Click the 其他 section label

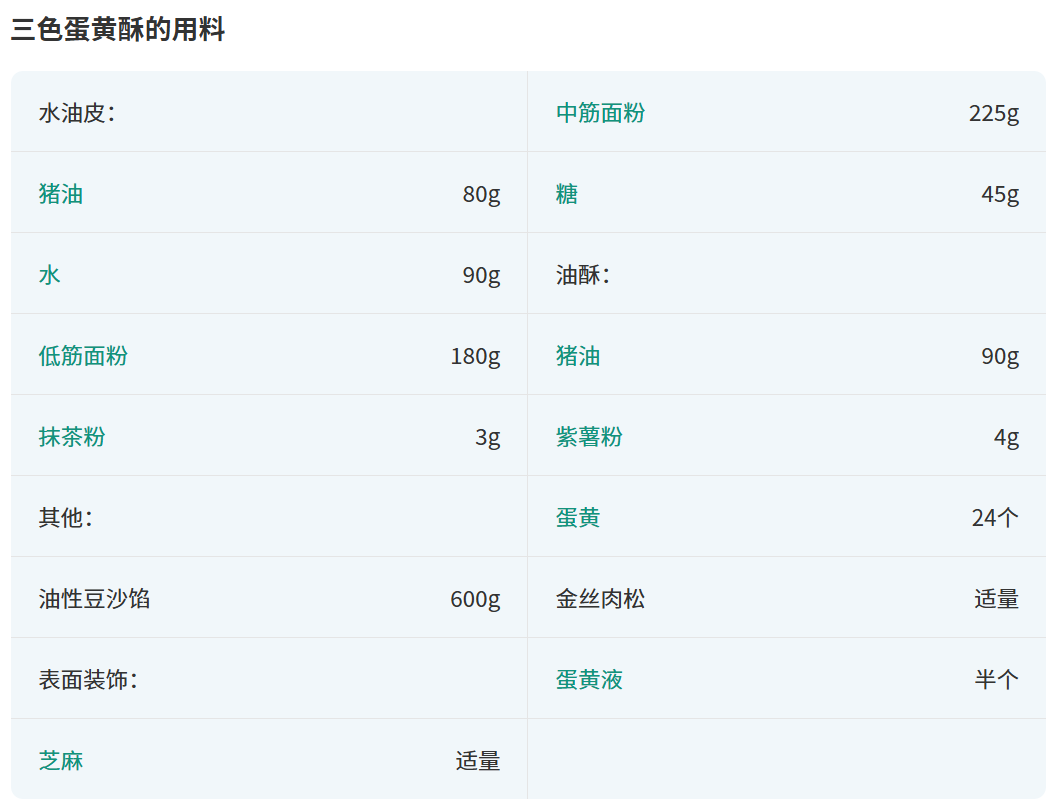pyautogui.click(x=65, y=518)
